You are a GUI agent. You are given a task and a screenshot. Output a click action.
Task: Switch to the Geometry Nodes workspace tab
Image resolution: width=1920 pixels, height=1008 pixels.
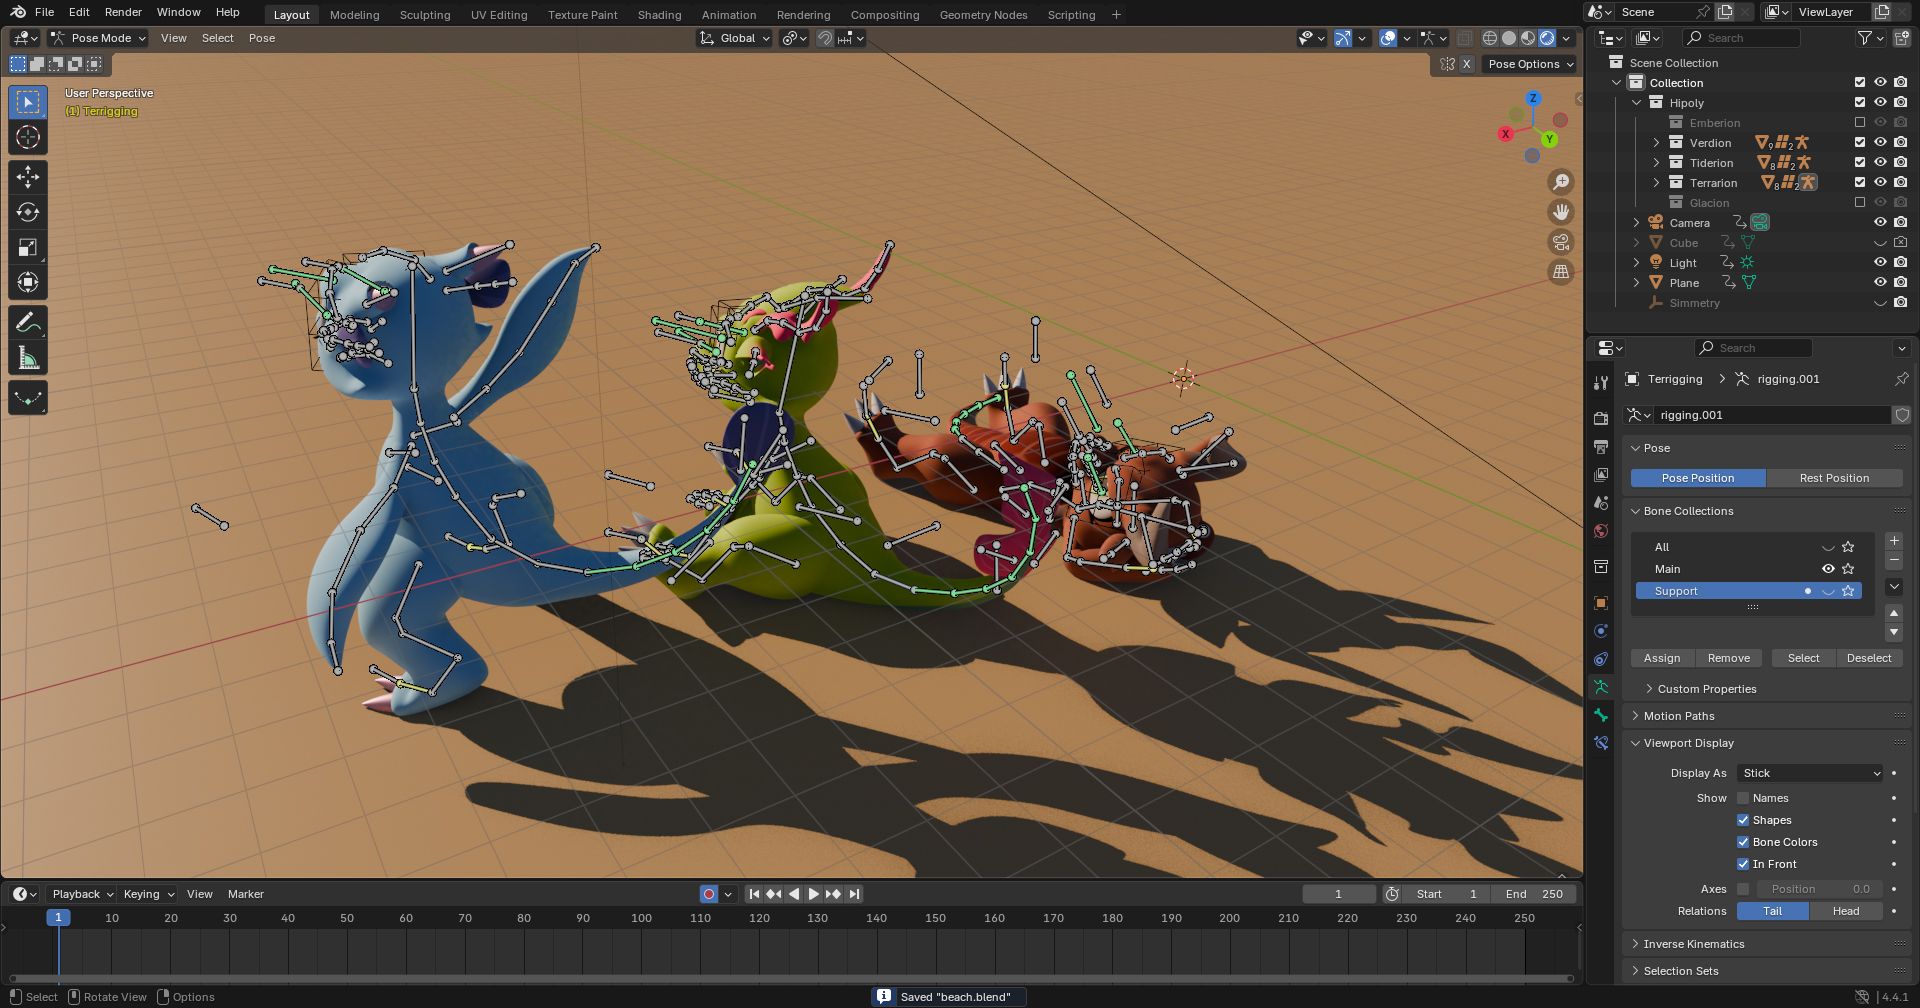[983, 14]
